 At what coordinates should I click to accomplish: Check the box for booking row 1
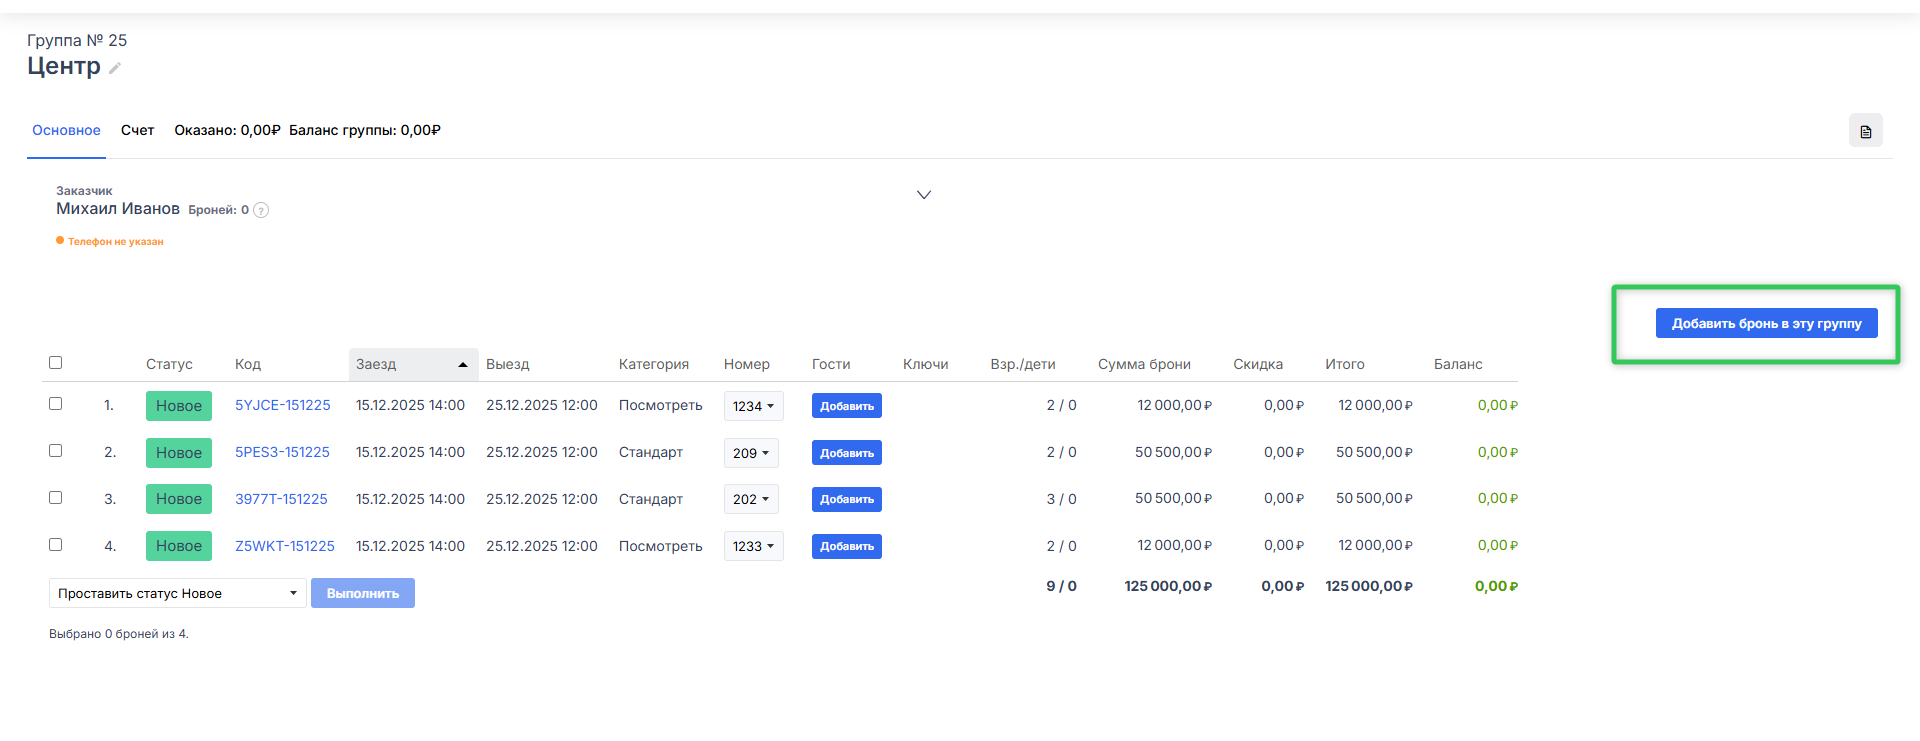click(56, 404)
